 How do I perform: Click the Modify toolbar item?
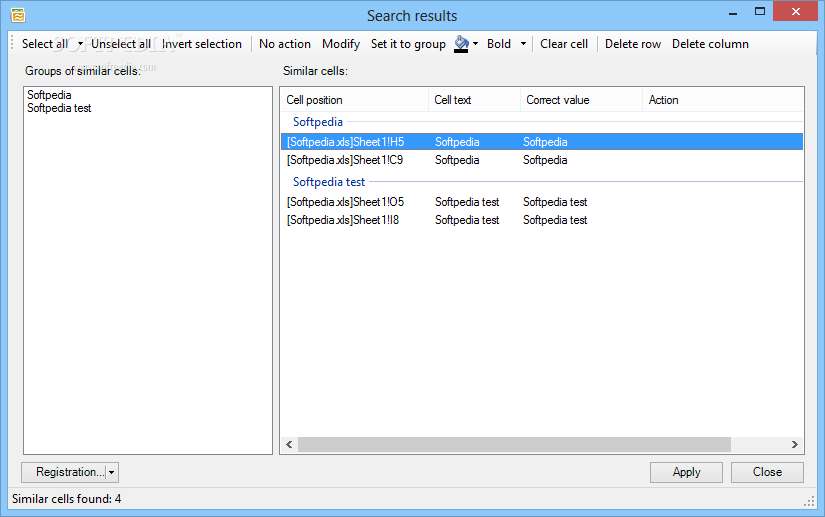pos(341,44)
